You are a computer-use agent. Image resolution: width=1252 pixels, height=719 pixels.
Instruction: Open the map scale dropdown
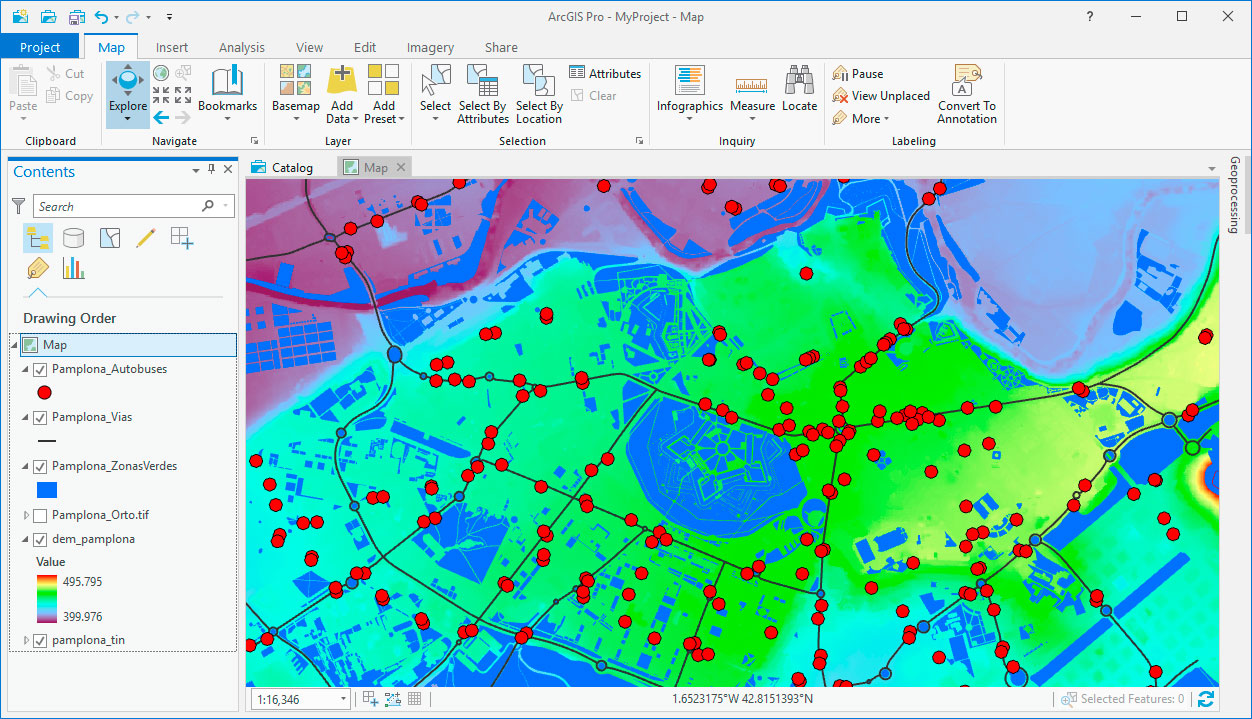[343, 700]
